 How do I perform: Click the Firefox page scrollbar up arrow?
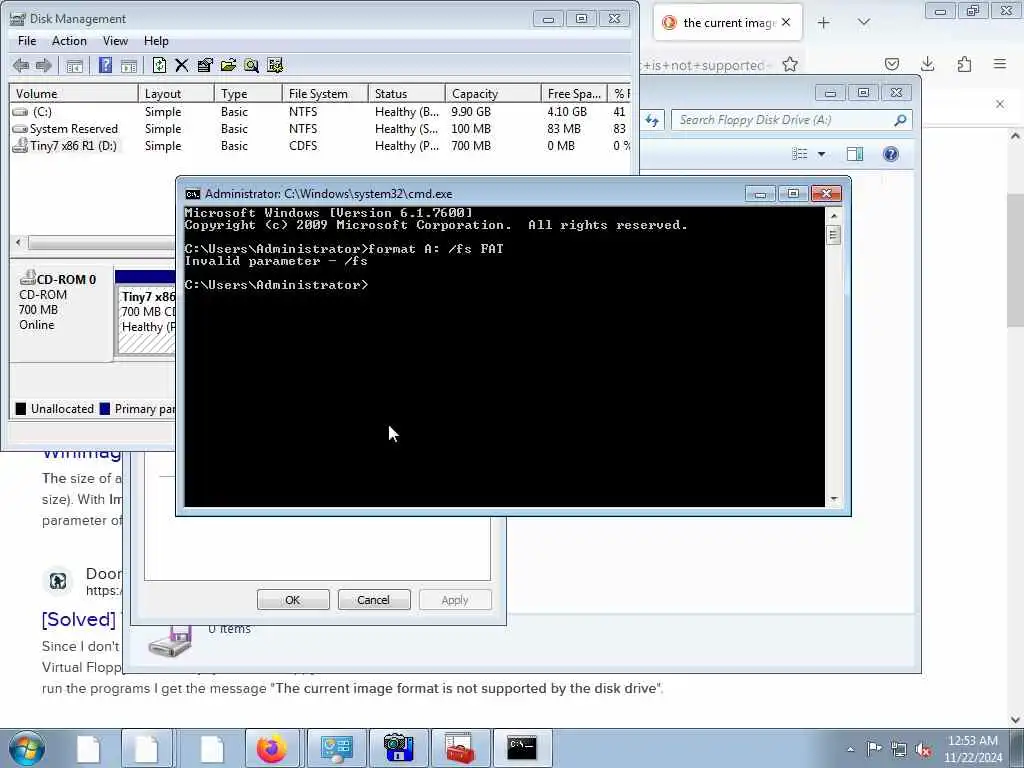(1015, 136)
